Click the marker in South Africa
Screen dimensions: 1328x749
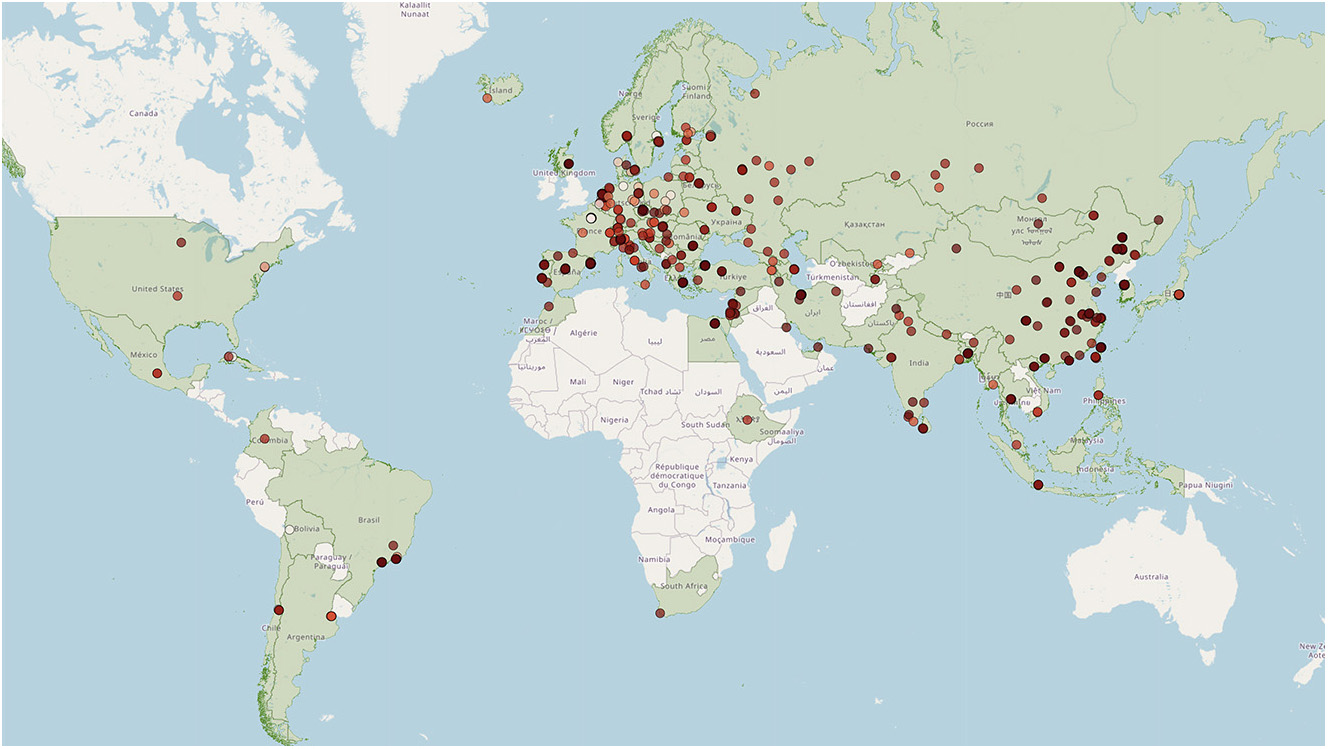click(660, 613)
